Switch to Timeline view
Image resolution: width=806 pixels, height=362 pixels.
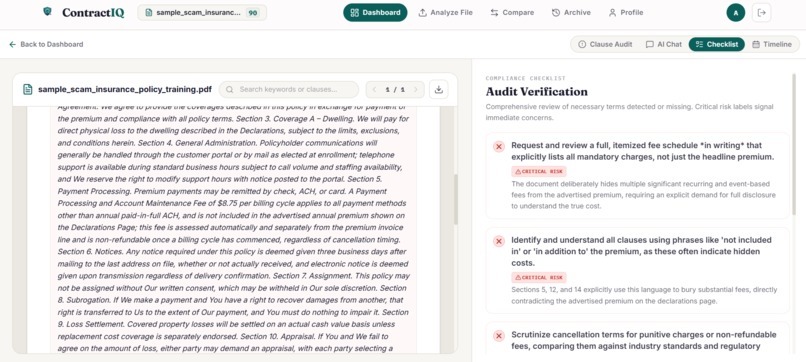pyautogui.click(x=772, y=44)
